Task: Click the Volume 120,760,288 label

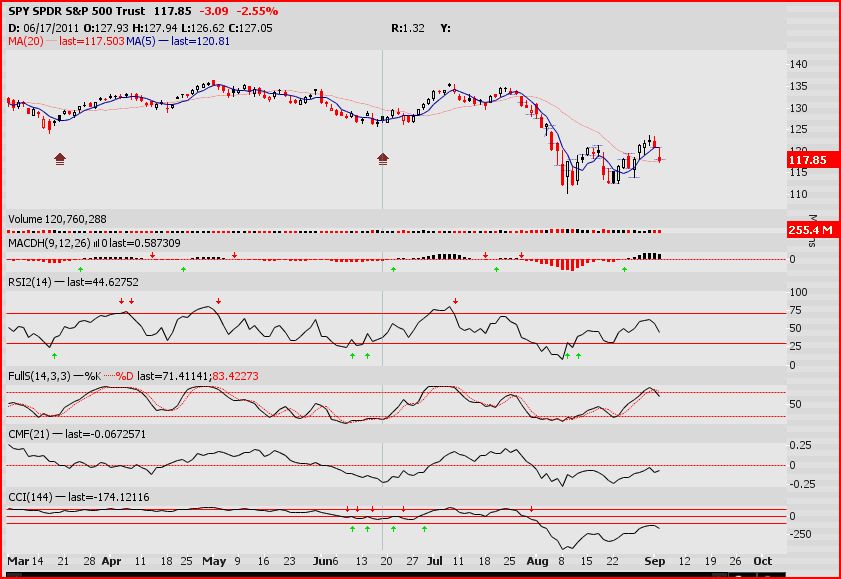Action: (x=57, y=219)
